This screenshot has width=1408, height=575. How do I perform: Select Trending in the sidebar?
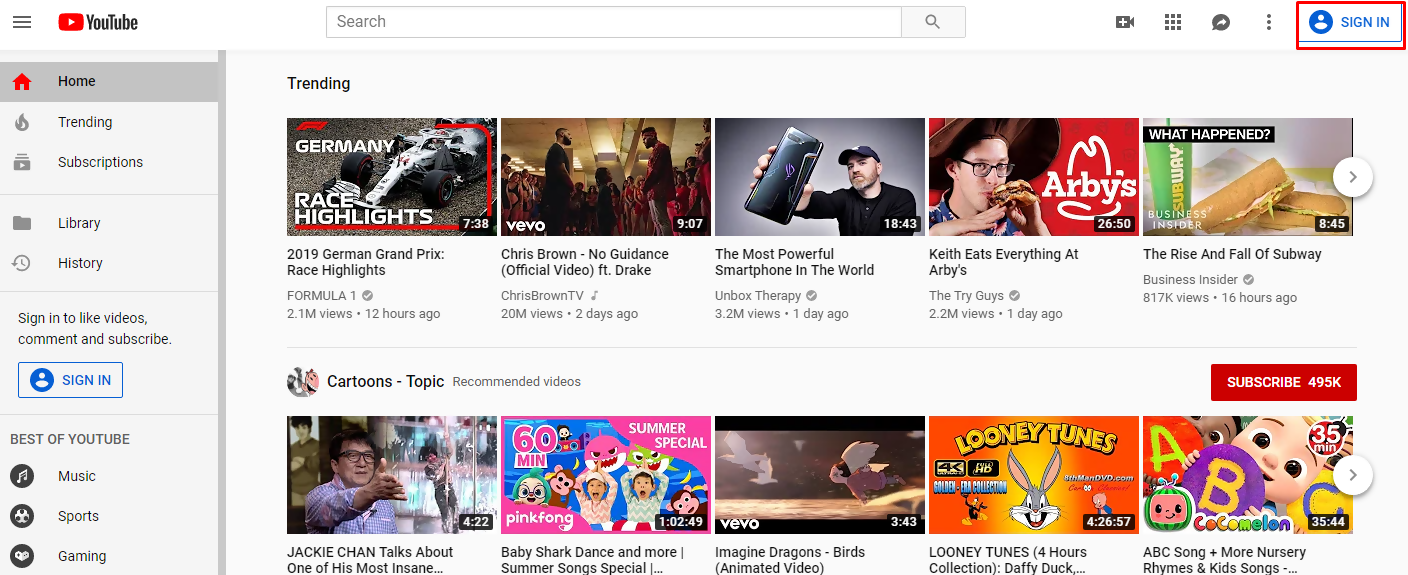pyautogui.click(x=109, y=122)
